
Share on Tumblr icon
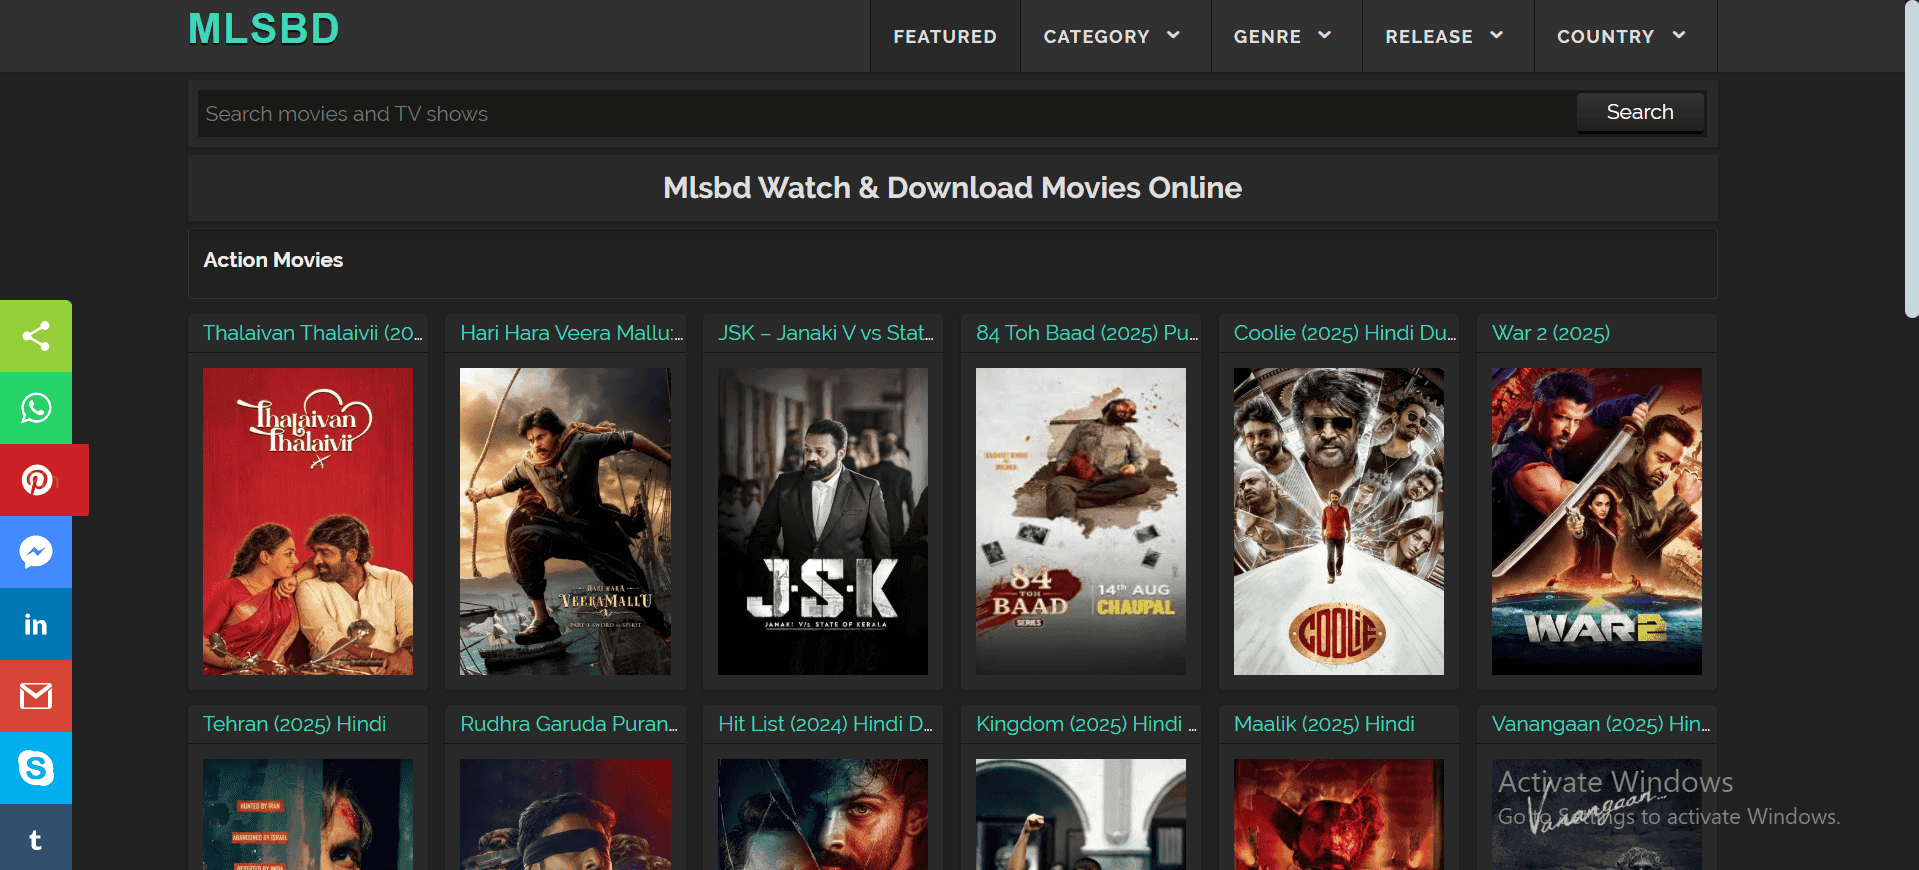coord(36,840)
